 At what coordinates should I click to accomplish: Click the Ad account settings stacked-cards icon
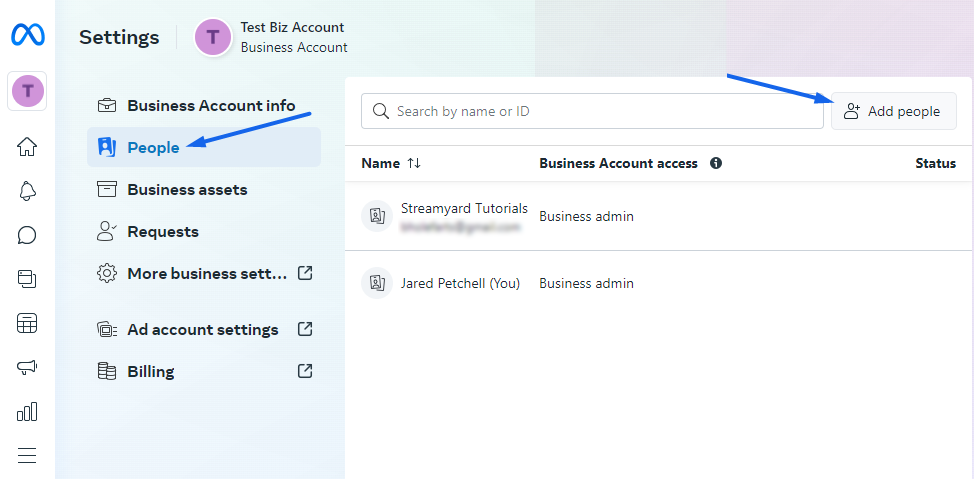point(107,329)
